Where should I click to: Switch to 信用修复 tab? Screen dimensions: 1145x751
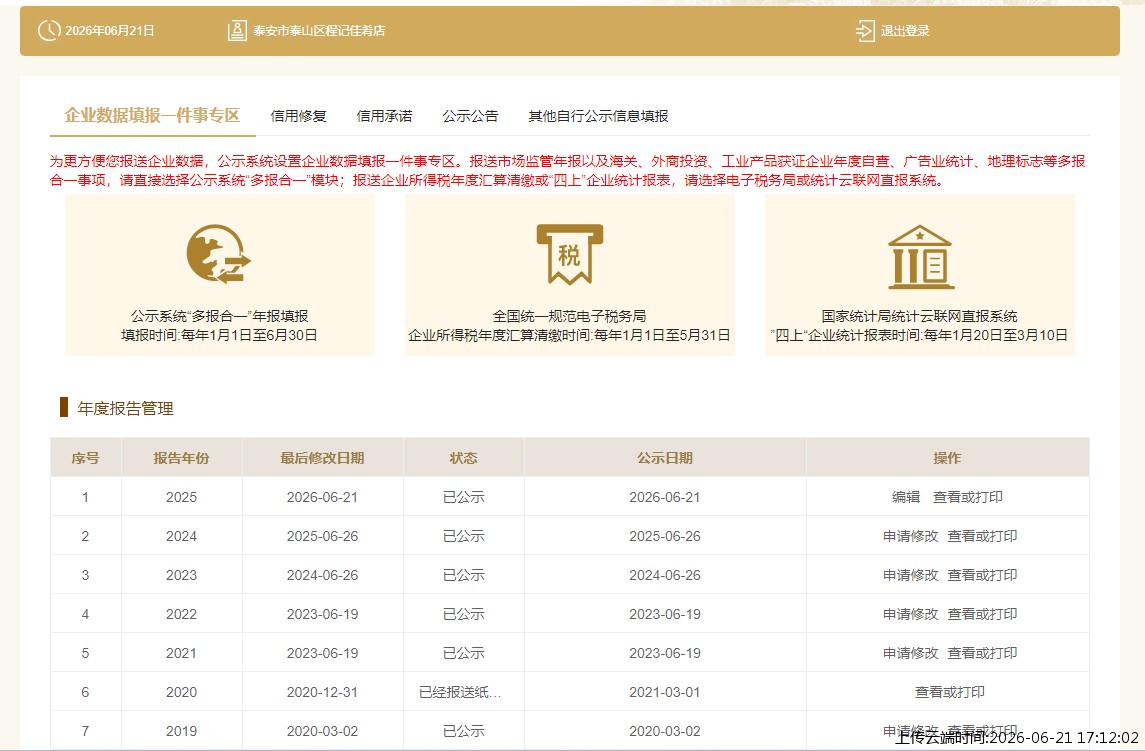298,116
